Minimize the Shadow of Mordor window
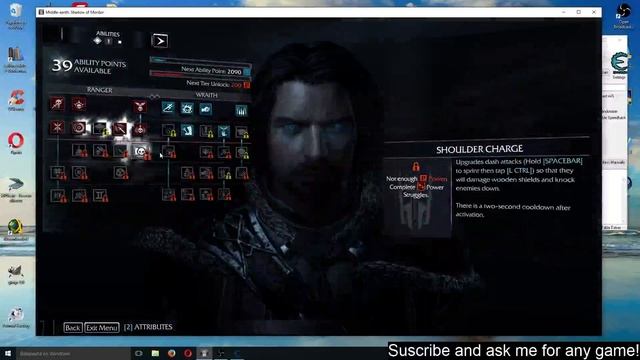This screenshot has height=360, width=640. point(563,12)
